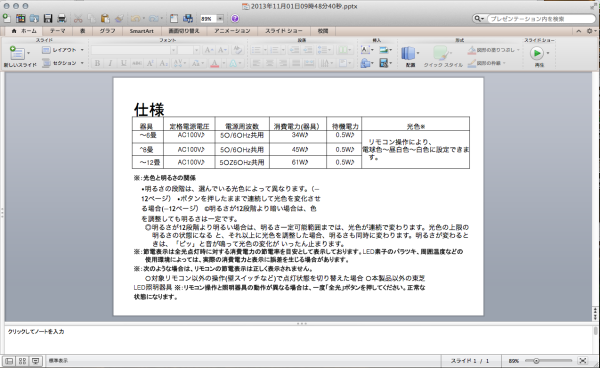Open the SmartArt tab

tap(141, 31)
